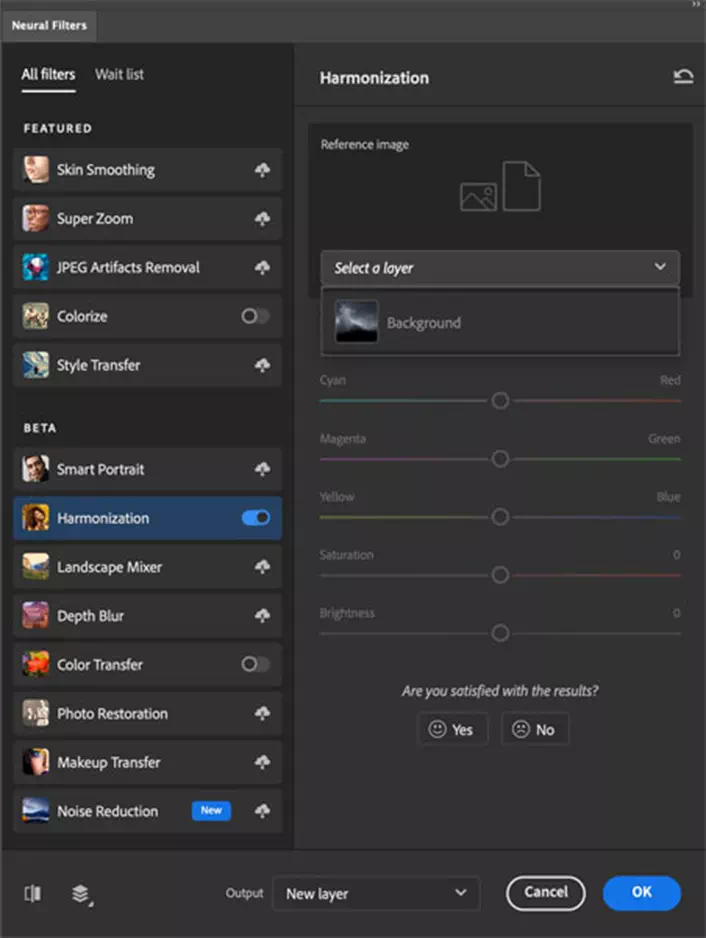Click the Colorize filter thumbnail image
This screenshot has width=706, height=938.
(x=35, y=316)
